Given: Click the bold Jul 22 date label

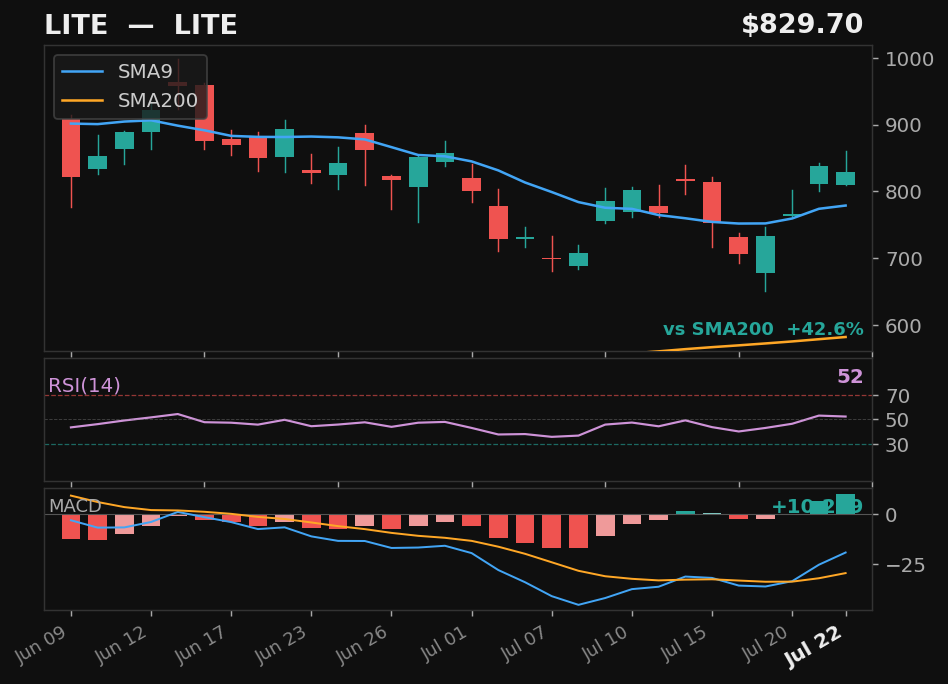Looking at the screenshot, I should (815, 646).
